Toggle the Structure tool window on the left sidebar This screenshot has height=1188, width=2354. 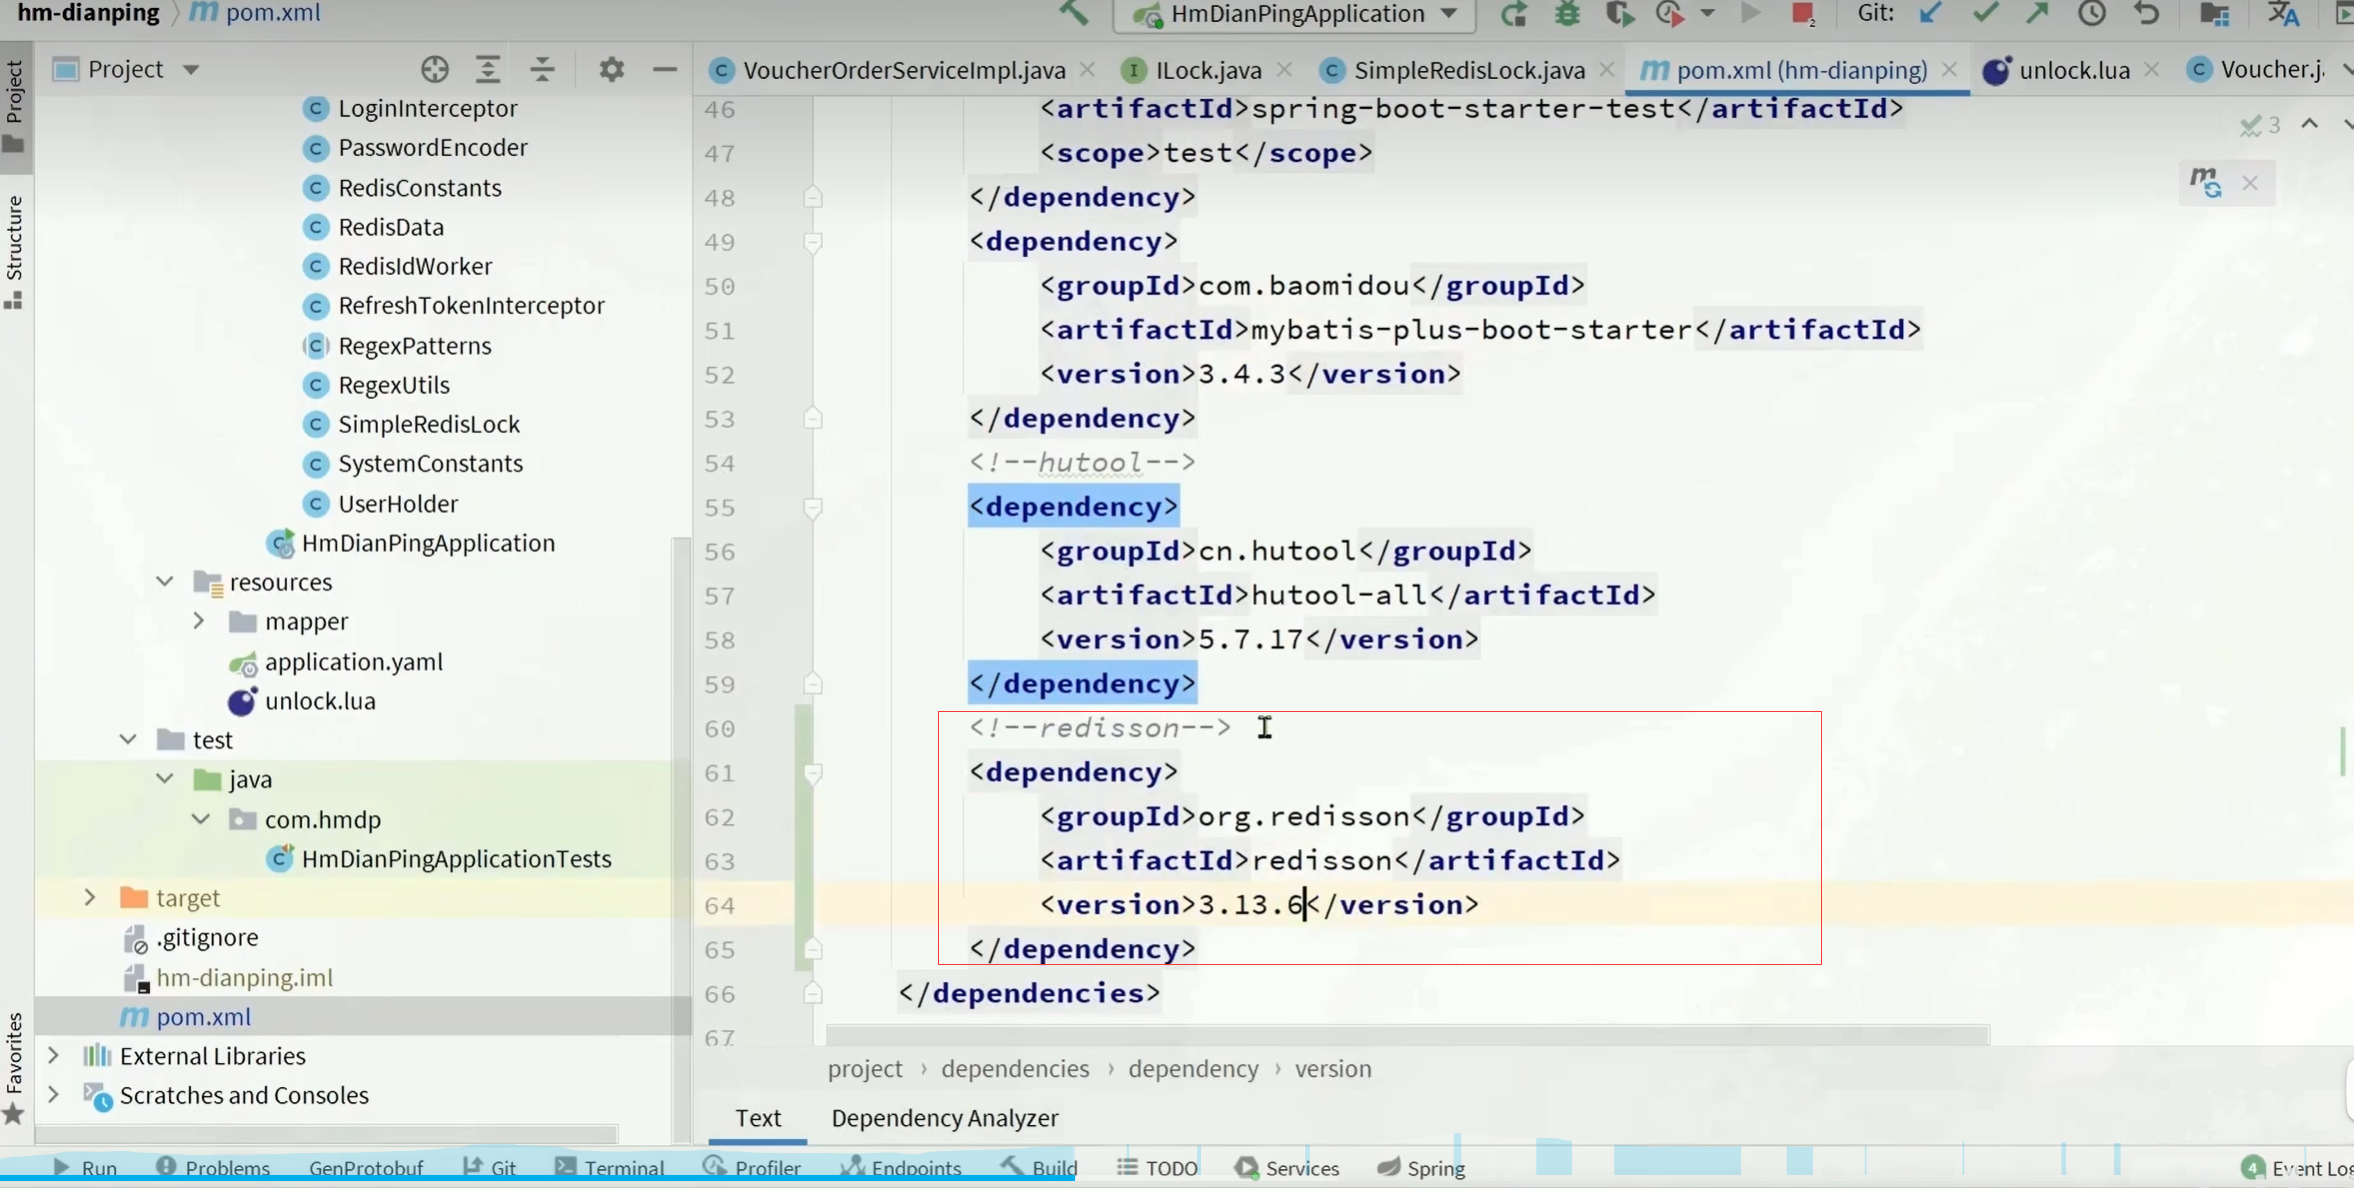tap(14, 250)
